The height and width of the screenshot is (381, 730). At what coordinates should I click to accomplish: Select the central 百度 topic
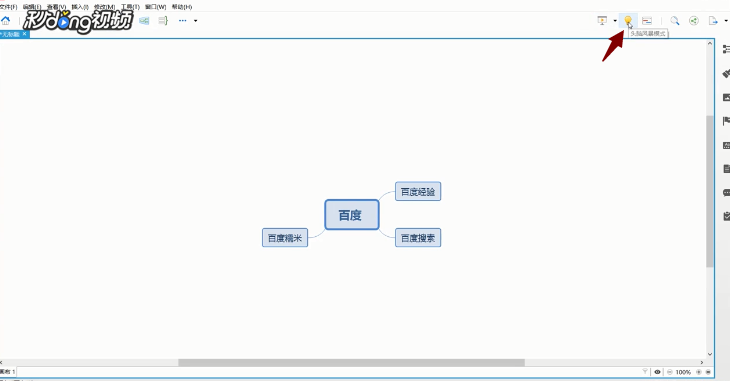[352, 215]
